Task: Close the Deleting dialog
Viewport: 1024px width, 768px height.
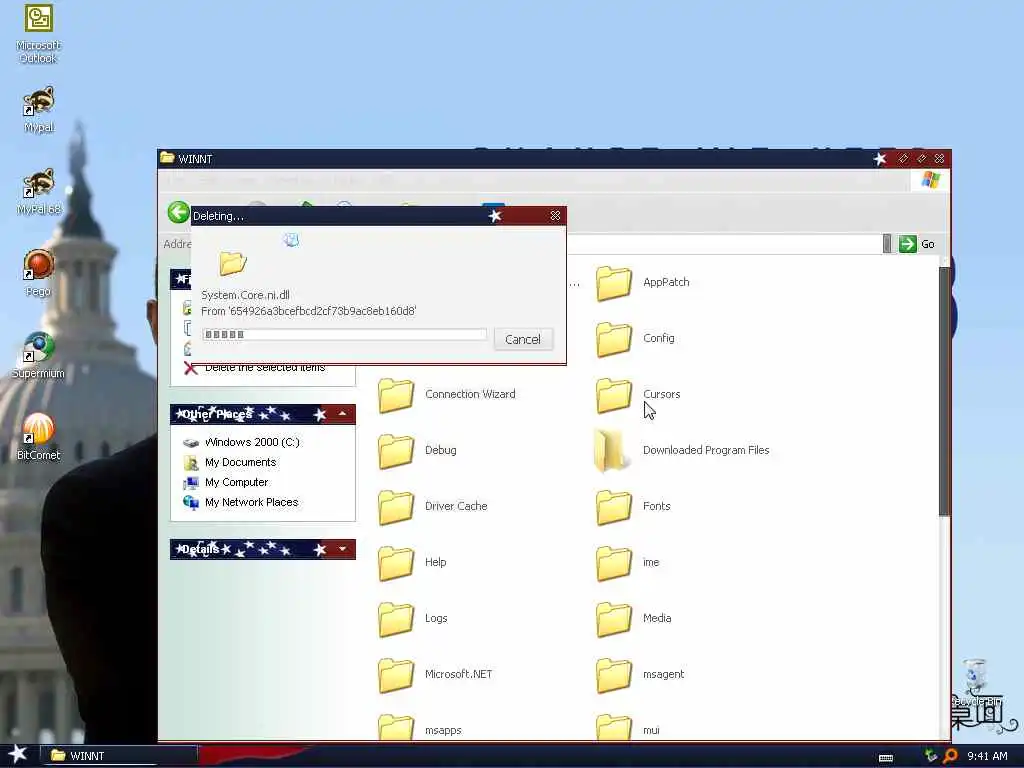Action: pos(555,216)
